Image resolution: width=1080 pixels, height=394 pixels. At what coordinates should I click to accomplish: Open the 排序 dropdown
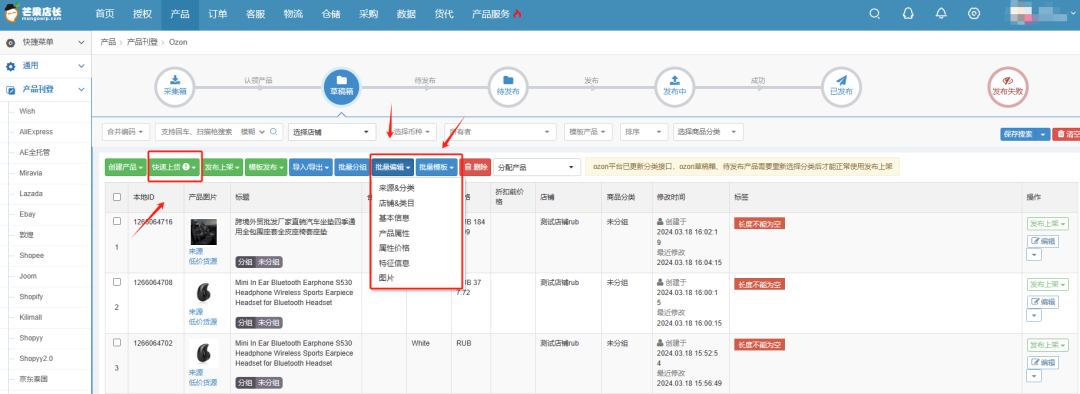[x=644, y=132]
